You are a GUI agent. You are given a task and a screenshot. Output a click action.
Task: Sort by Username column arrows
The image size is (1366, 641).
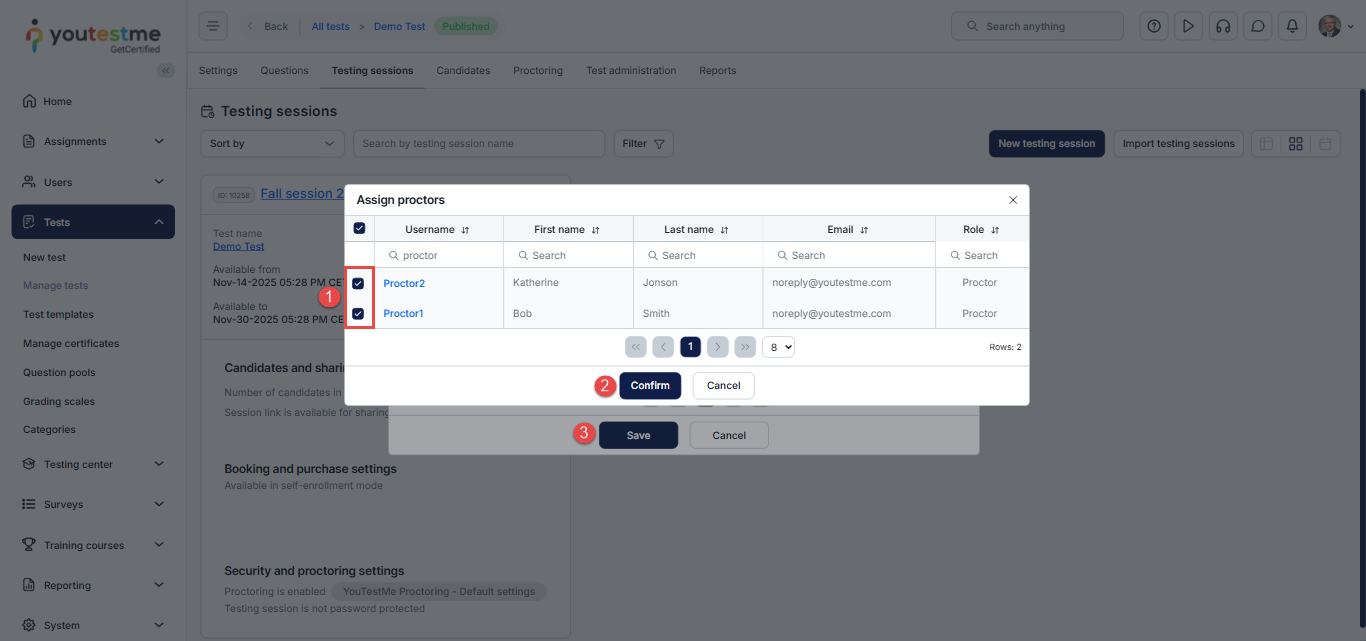pos(465,230)
